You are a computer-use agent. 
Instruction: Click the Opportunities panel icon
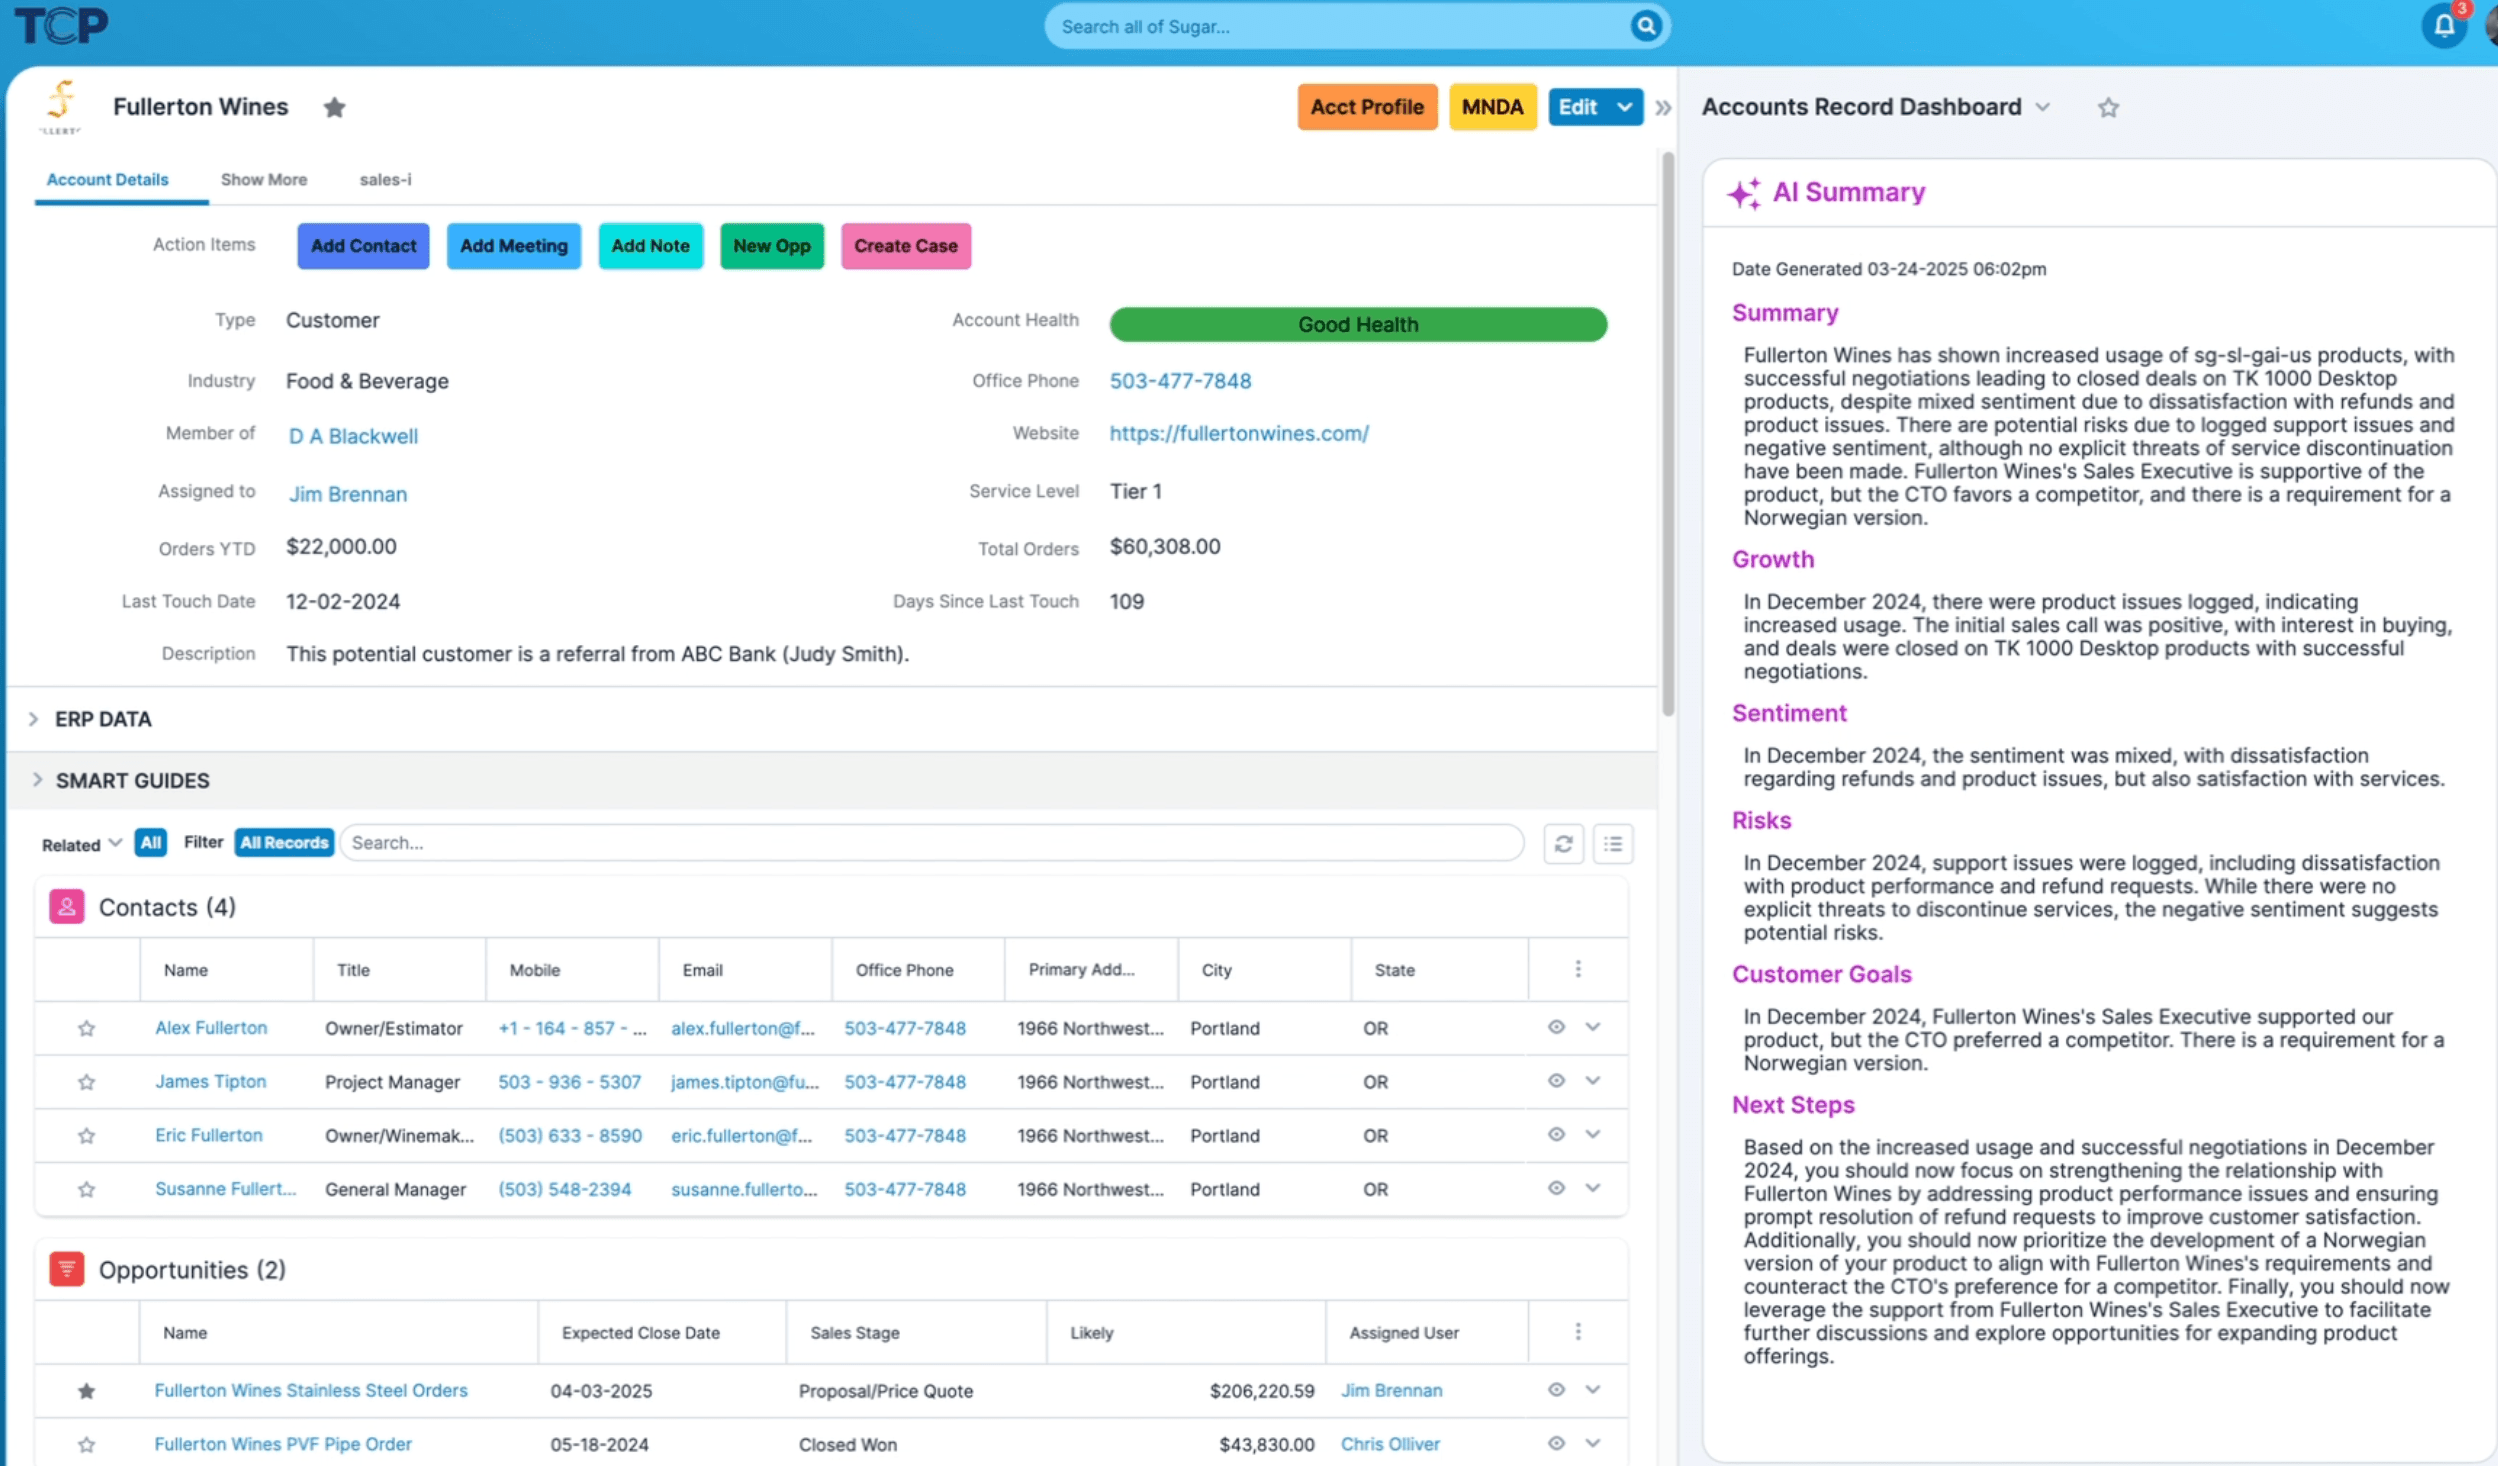(x=66, y=1268)
